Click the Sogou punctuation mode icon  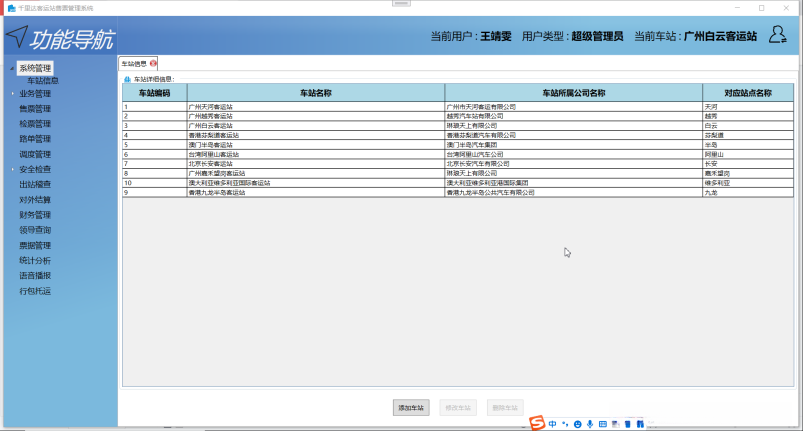(x=565, y=424)
